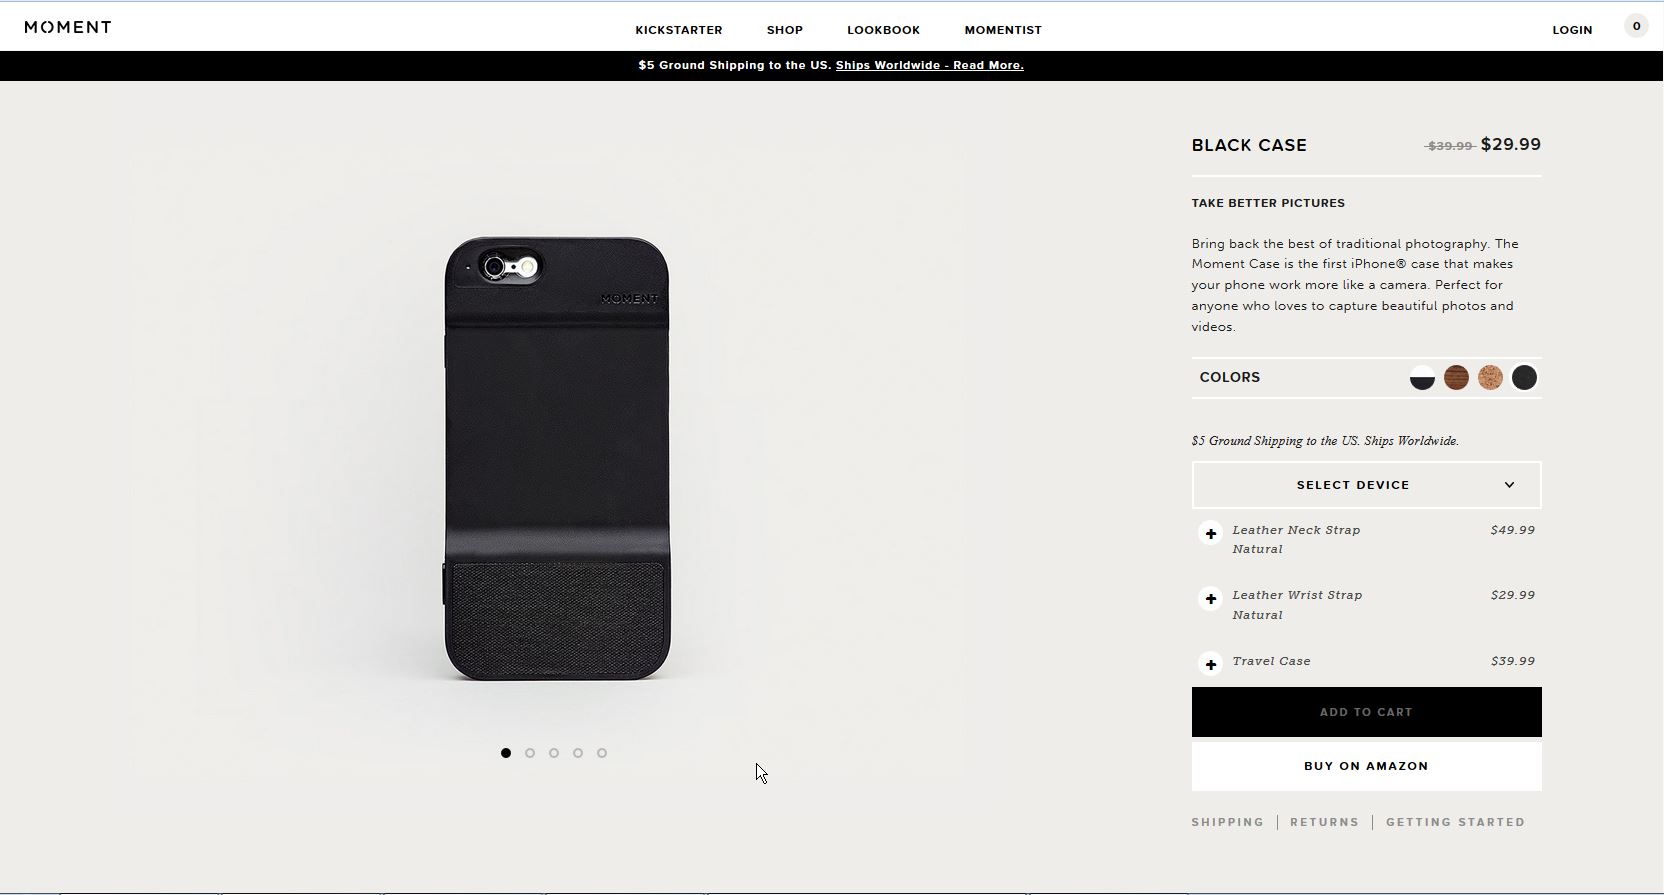Open the Kickstarter menu item
Image resolution: width=1664 pixels, height=895 pixels.
[x=679, y=30]
